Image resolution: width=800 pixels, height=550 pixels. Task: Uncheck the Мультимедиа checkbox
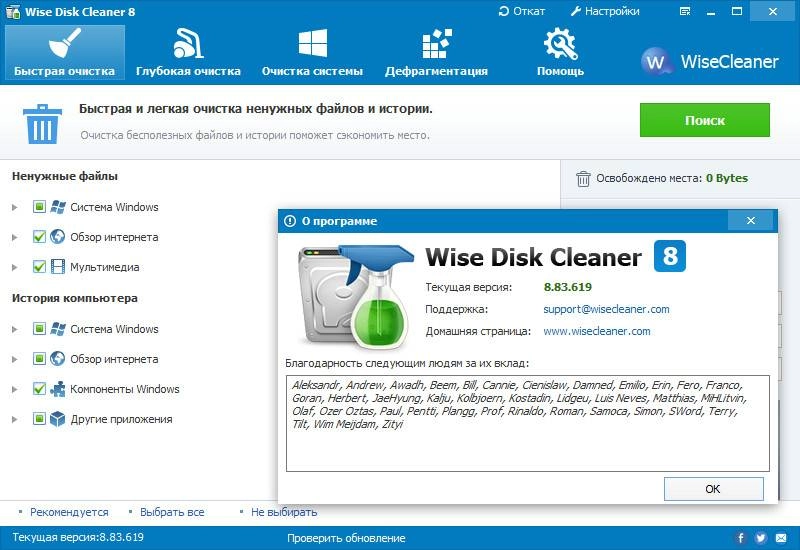(x=39, y=267)
